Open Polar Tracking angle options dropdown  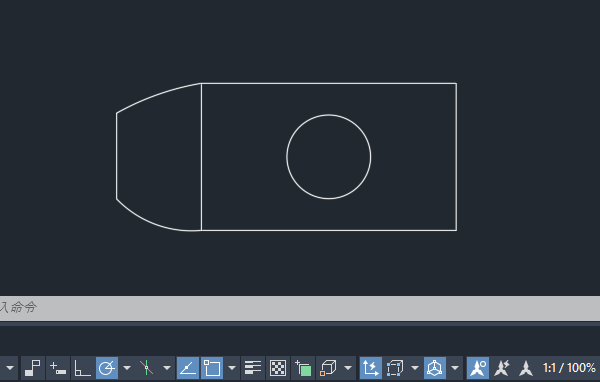(x=127, y=368)
